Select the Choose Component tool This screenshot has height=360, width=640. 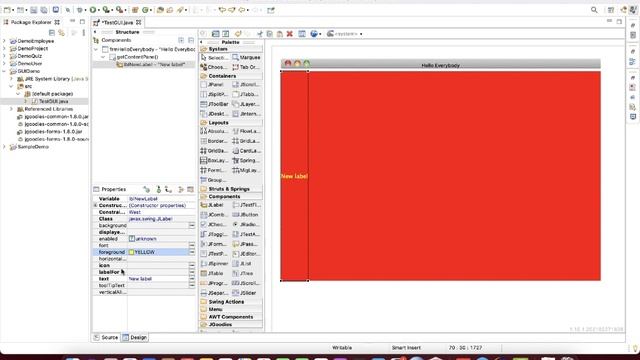pos(215,67)
